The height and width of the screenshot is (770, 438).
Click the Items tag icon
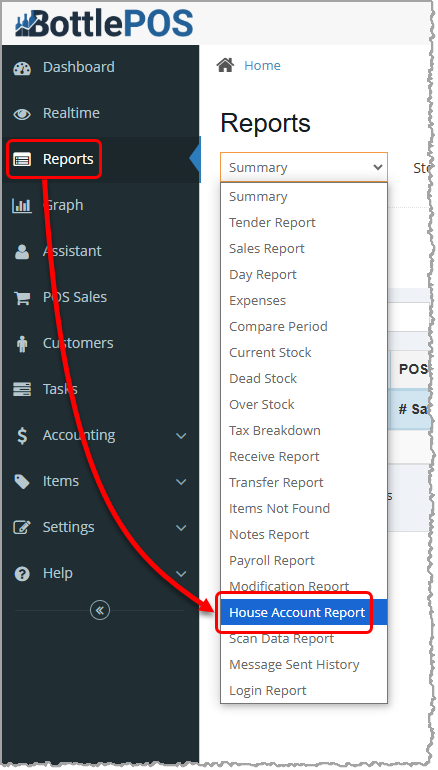[x=22, y=482]
